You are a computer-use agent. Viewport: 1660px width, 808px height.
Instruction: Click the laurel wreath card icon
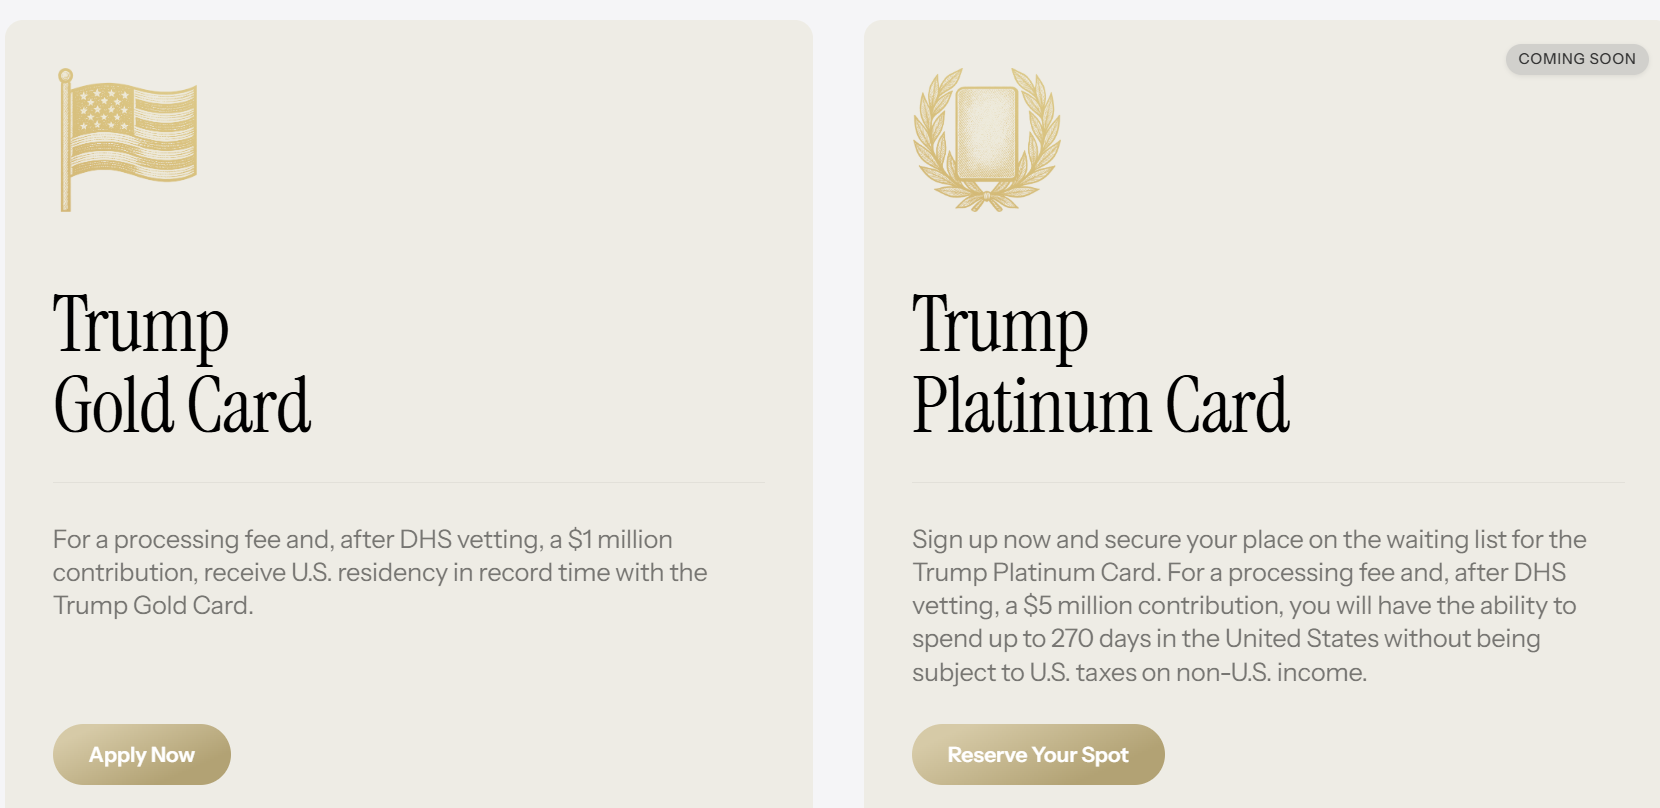point(987,138)
